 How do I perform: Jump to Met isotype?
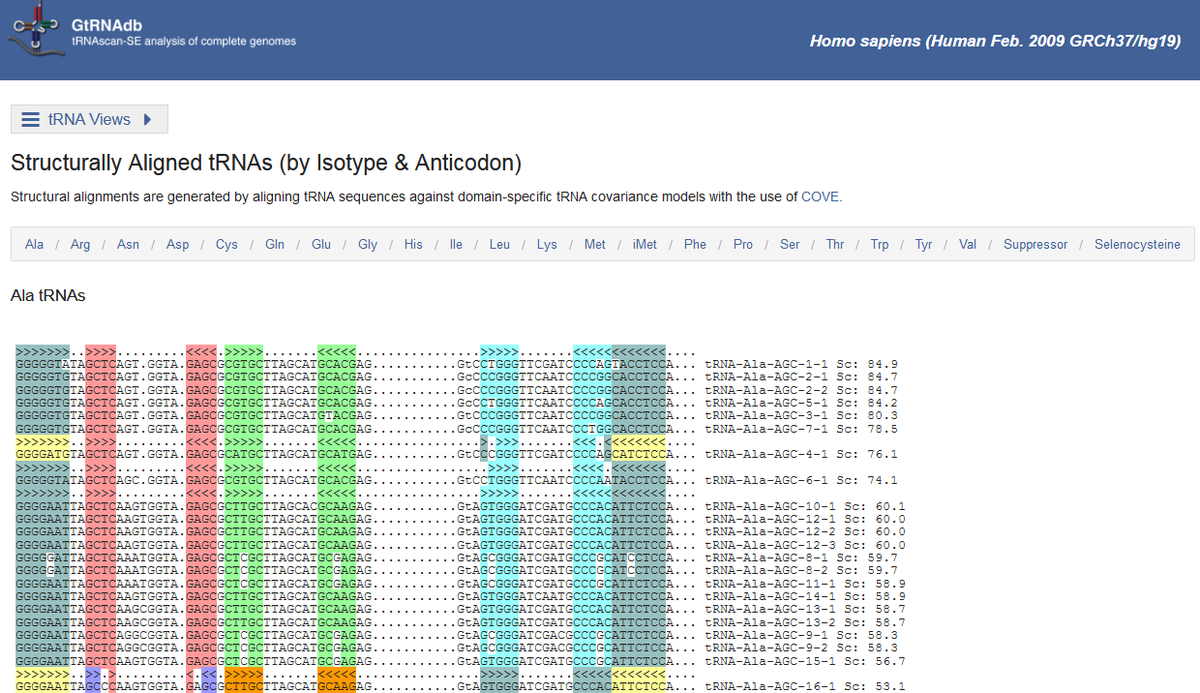click(x=595, y=244)
